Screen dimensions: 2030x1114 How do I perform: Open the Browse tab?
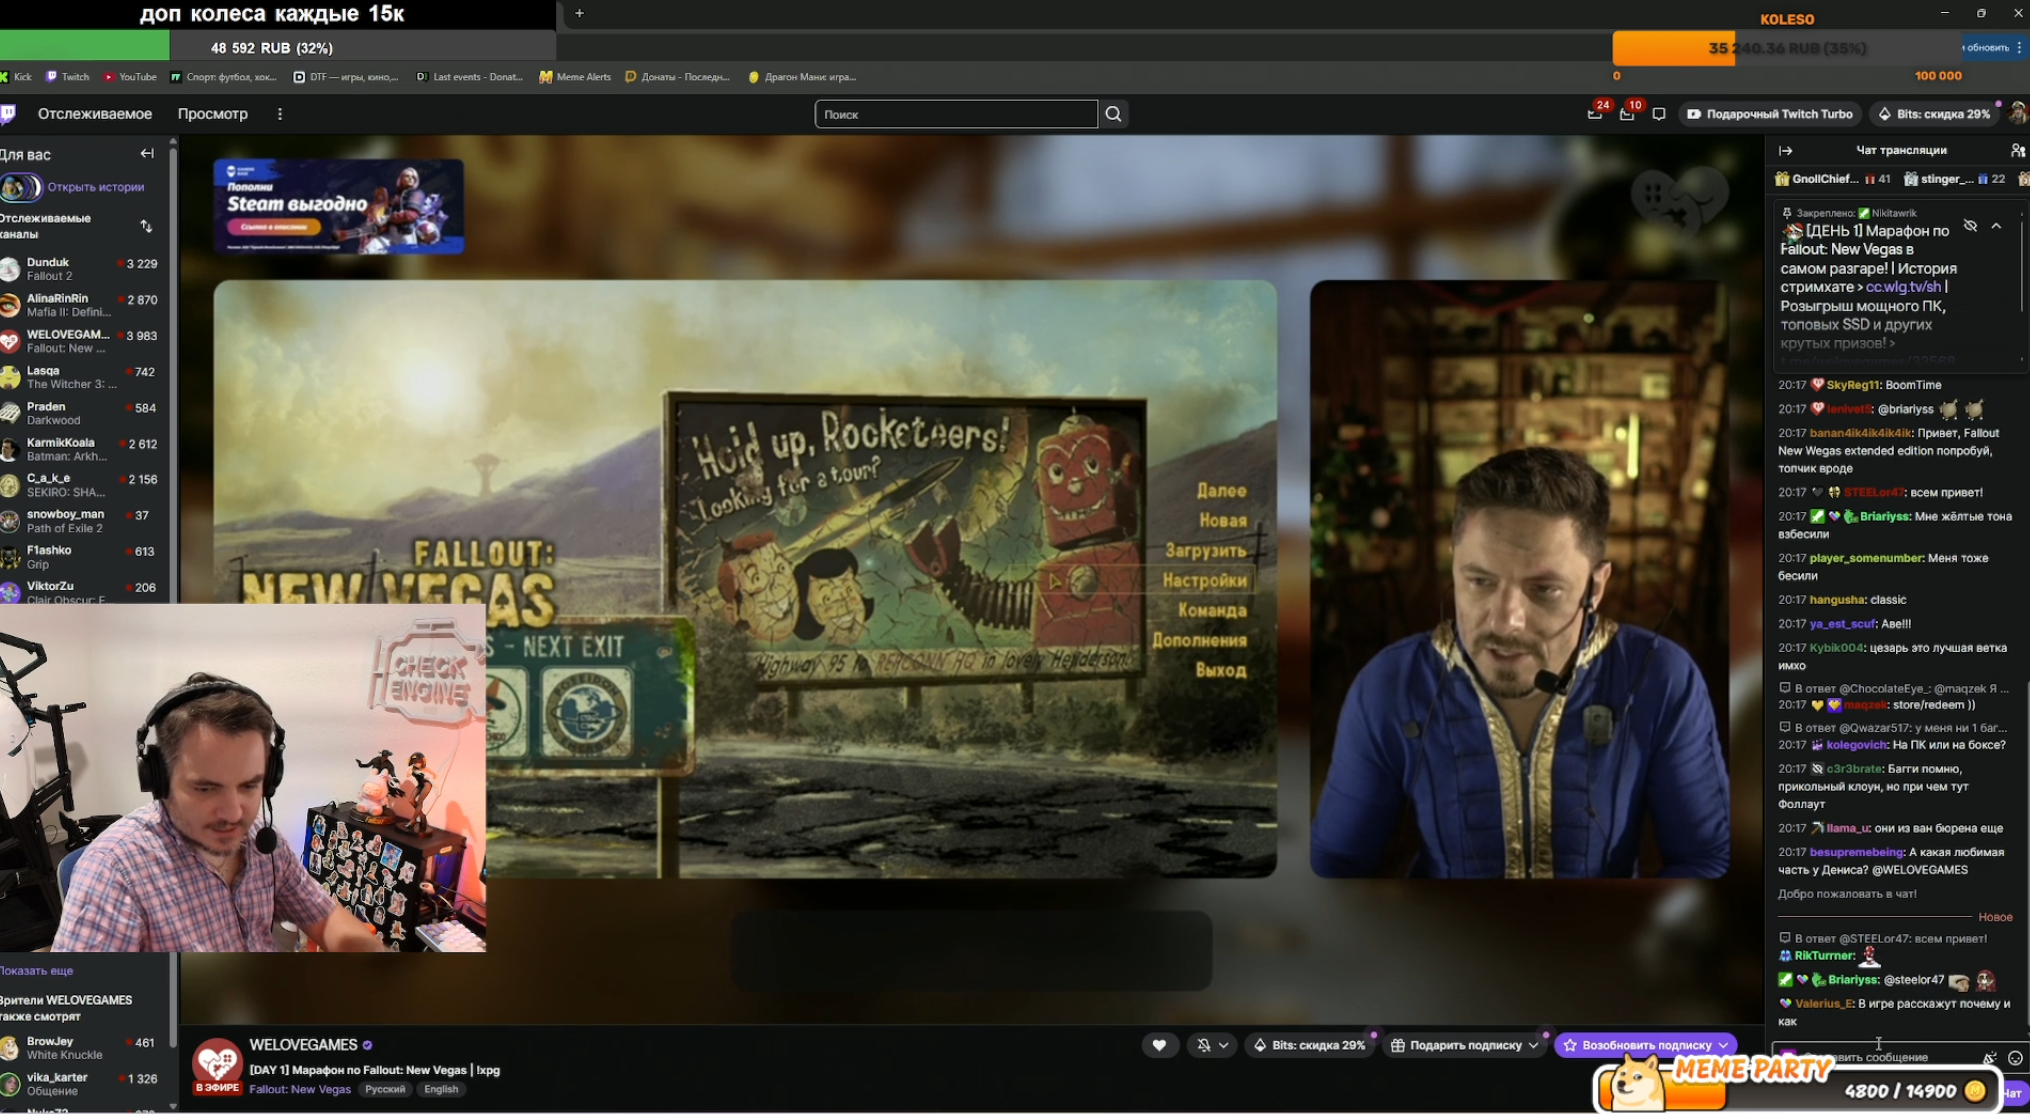click(x=212, y=114)
